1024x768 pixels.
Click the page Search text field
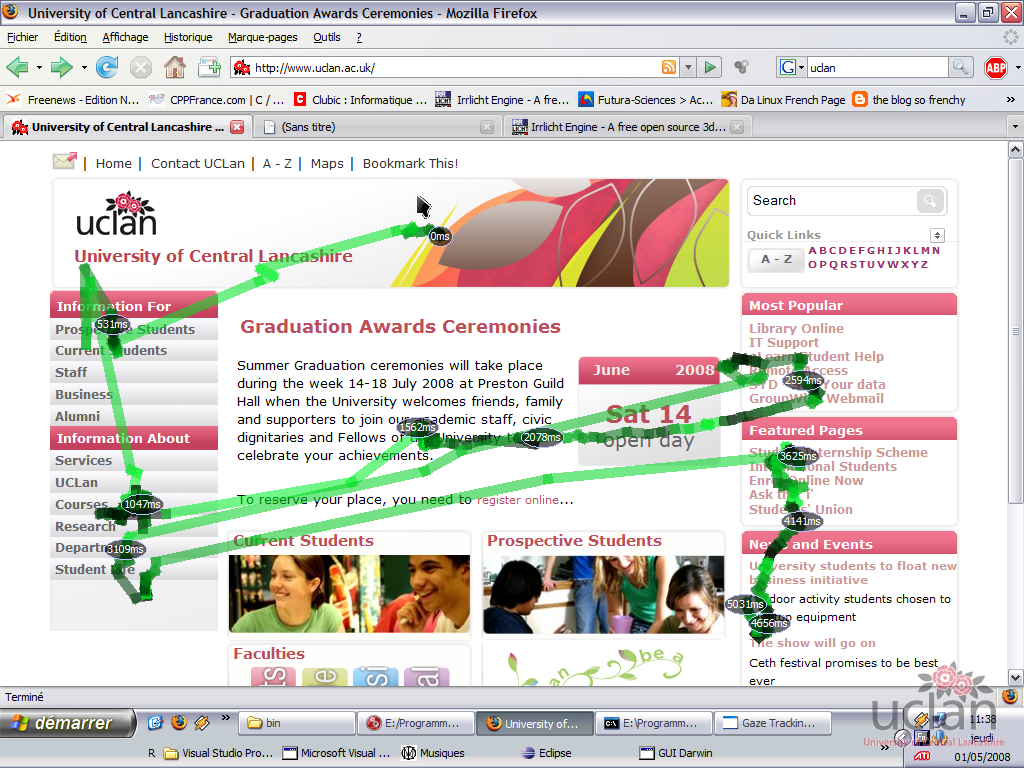[832, 200]
